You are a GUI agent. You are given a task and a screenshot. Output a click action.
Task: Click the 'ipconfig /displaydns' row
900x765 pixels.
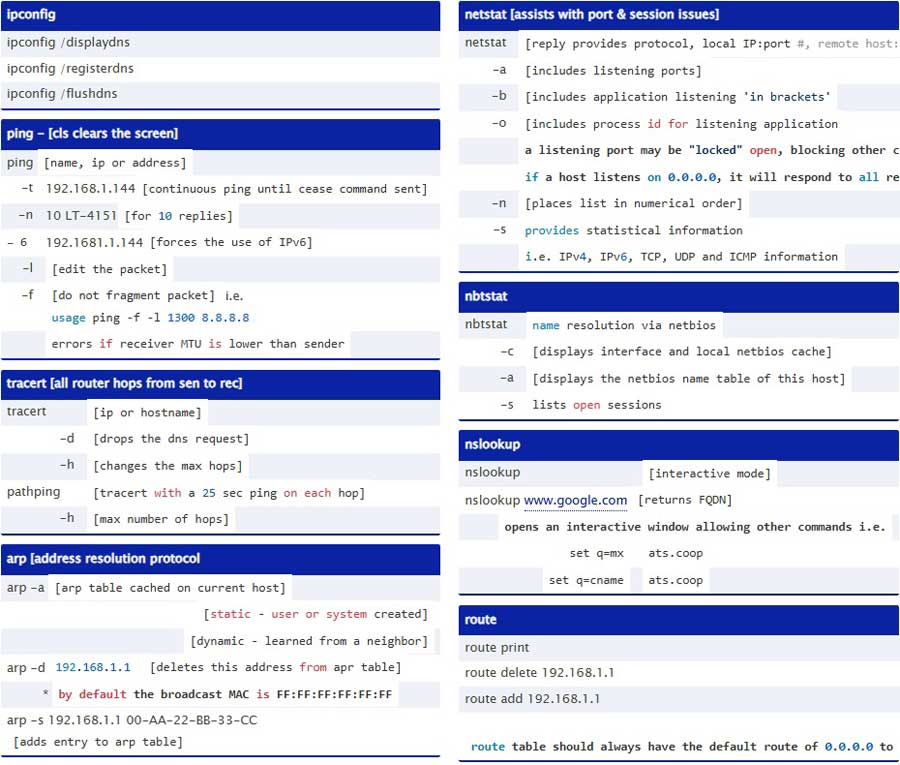[x=220, y=43]
